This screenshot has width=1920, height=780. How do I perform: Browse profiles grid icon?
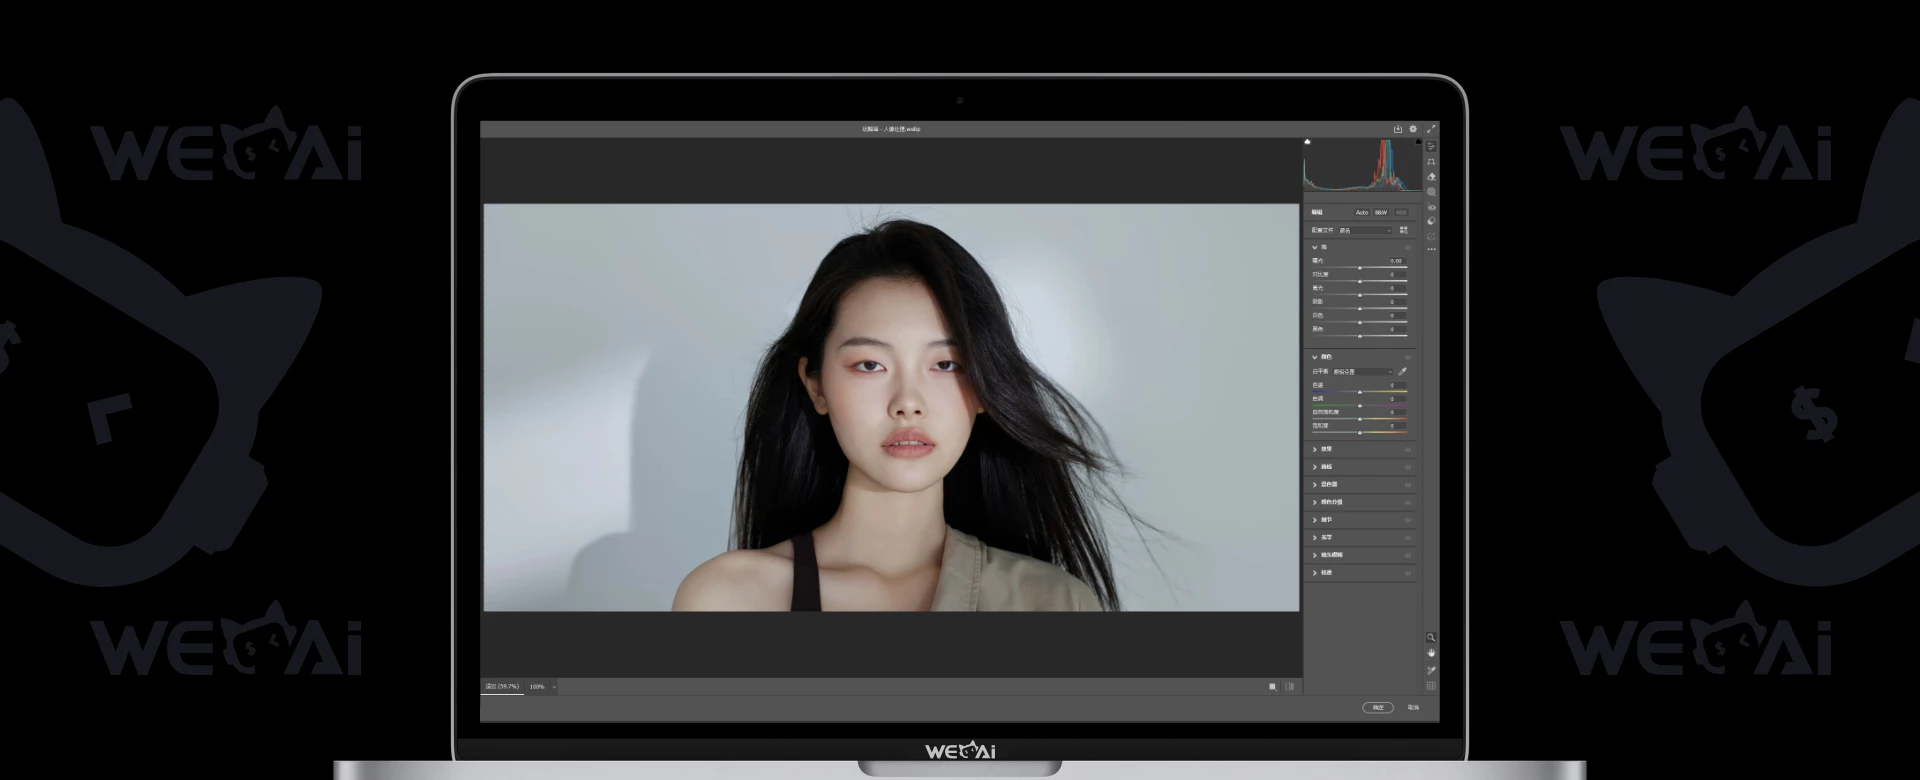[1403, 230]
